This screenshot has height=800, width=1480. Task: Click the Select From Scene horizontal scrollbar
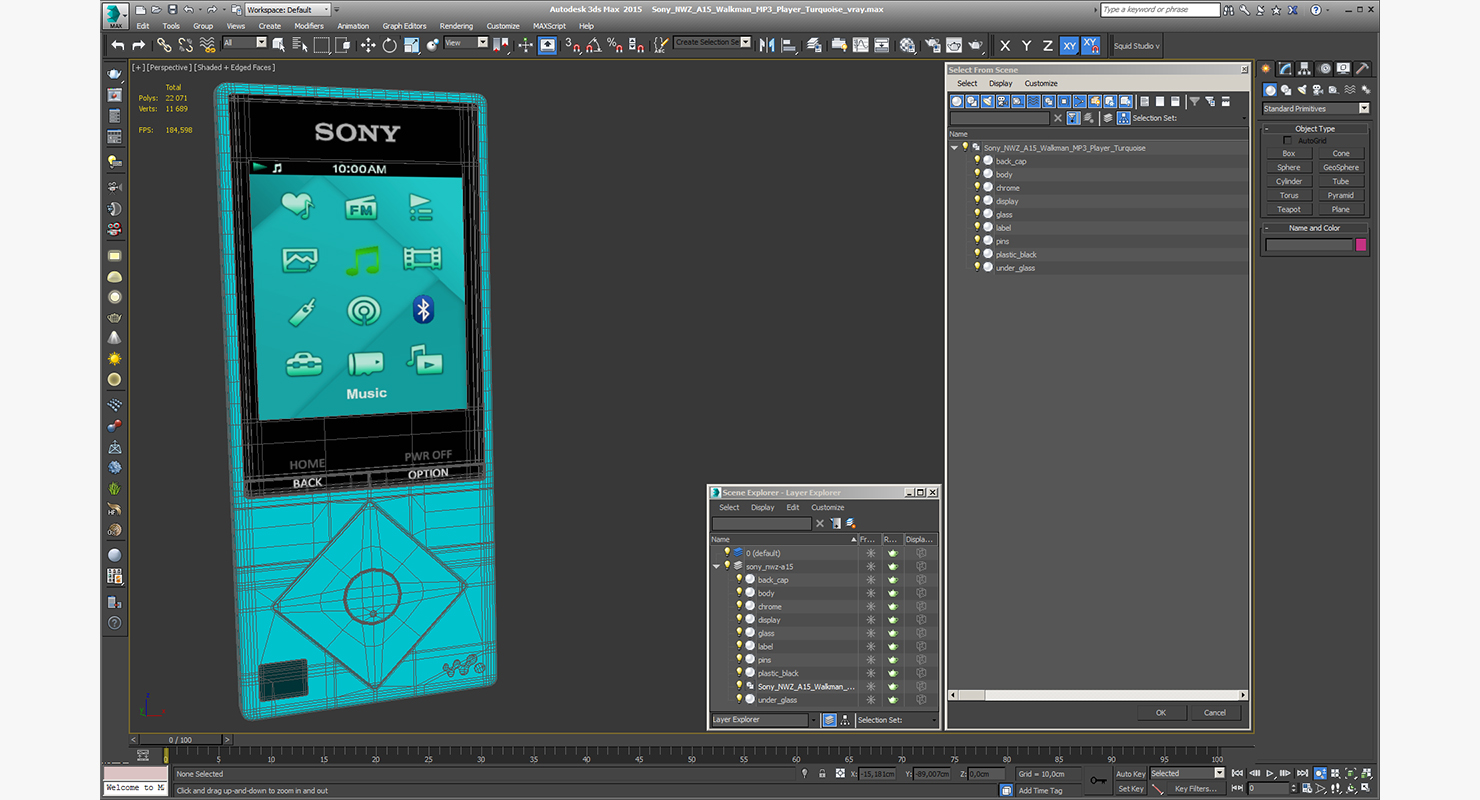1098,695
